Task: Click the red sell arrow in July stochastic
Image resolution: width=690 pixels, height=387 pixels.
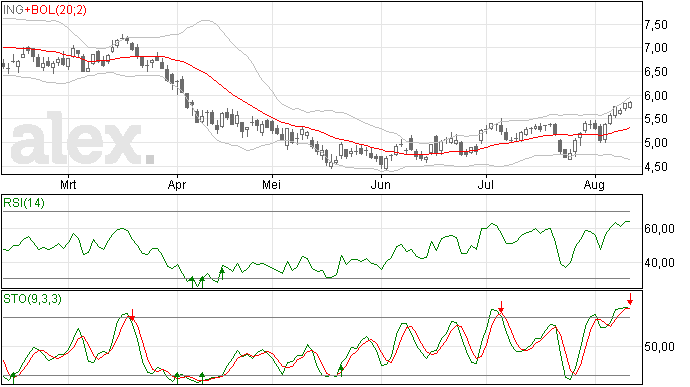Action: (x=501, y=307)
